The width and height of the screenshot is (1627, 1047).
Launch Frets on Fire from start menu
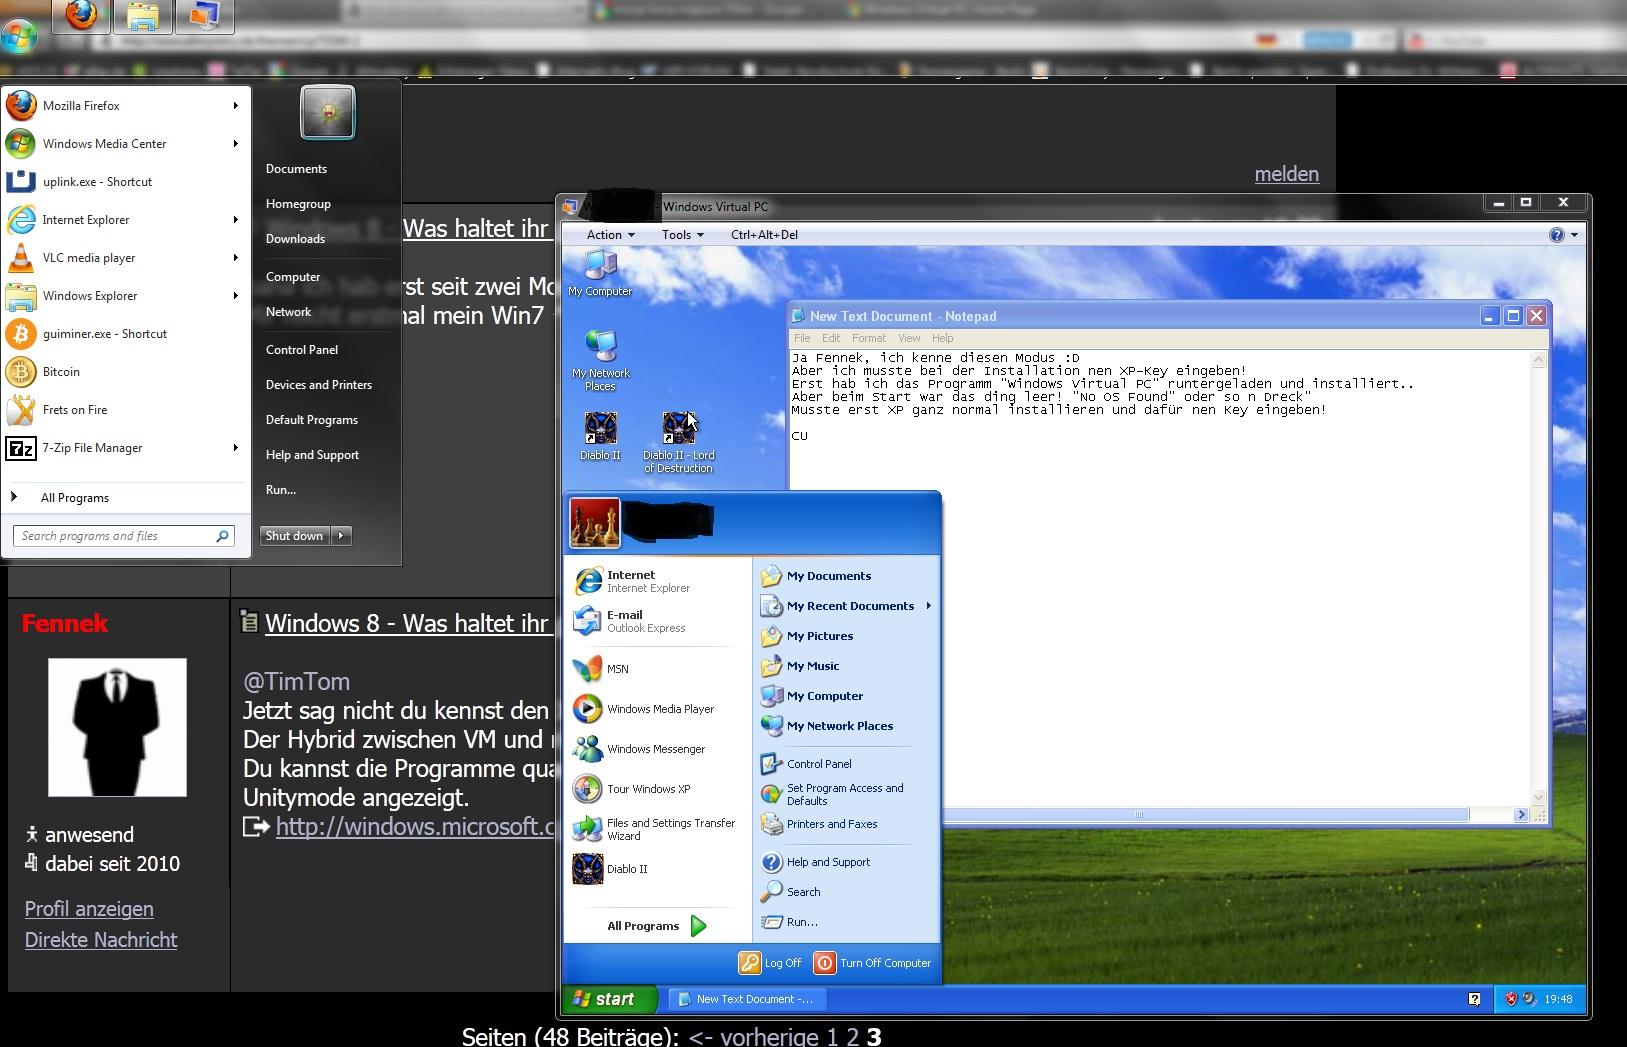[x=74, y=410]
